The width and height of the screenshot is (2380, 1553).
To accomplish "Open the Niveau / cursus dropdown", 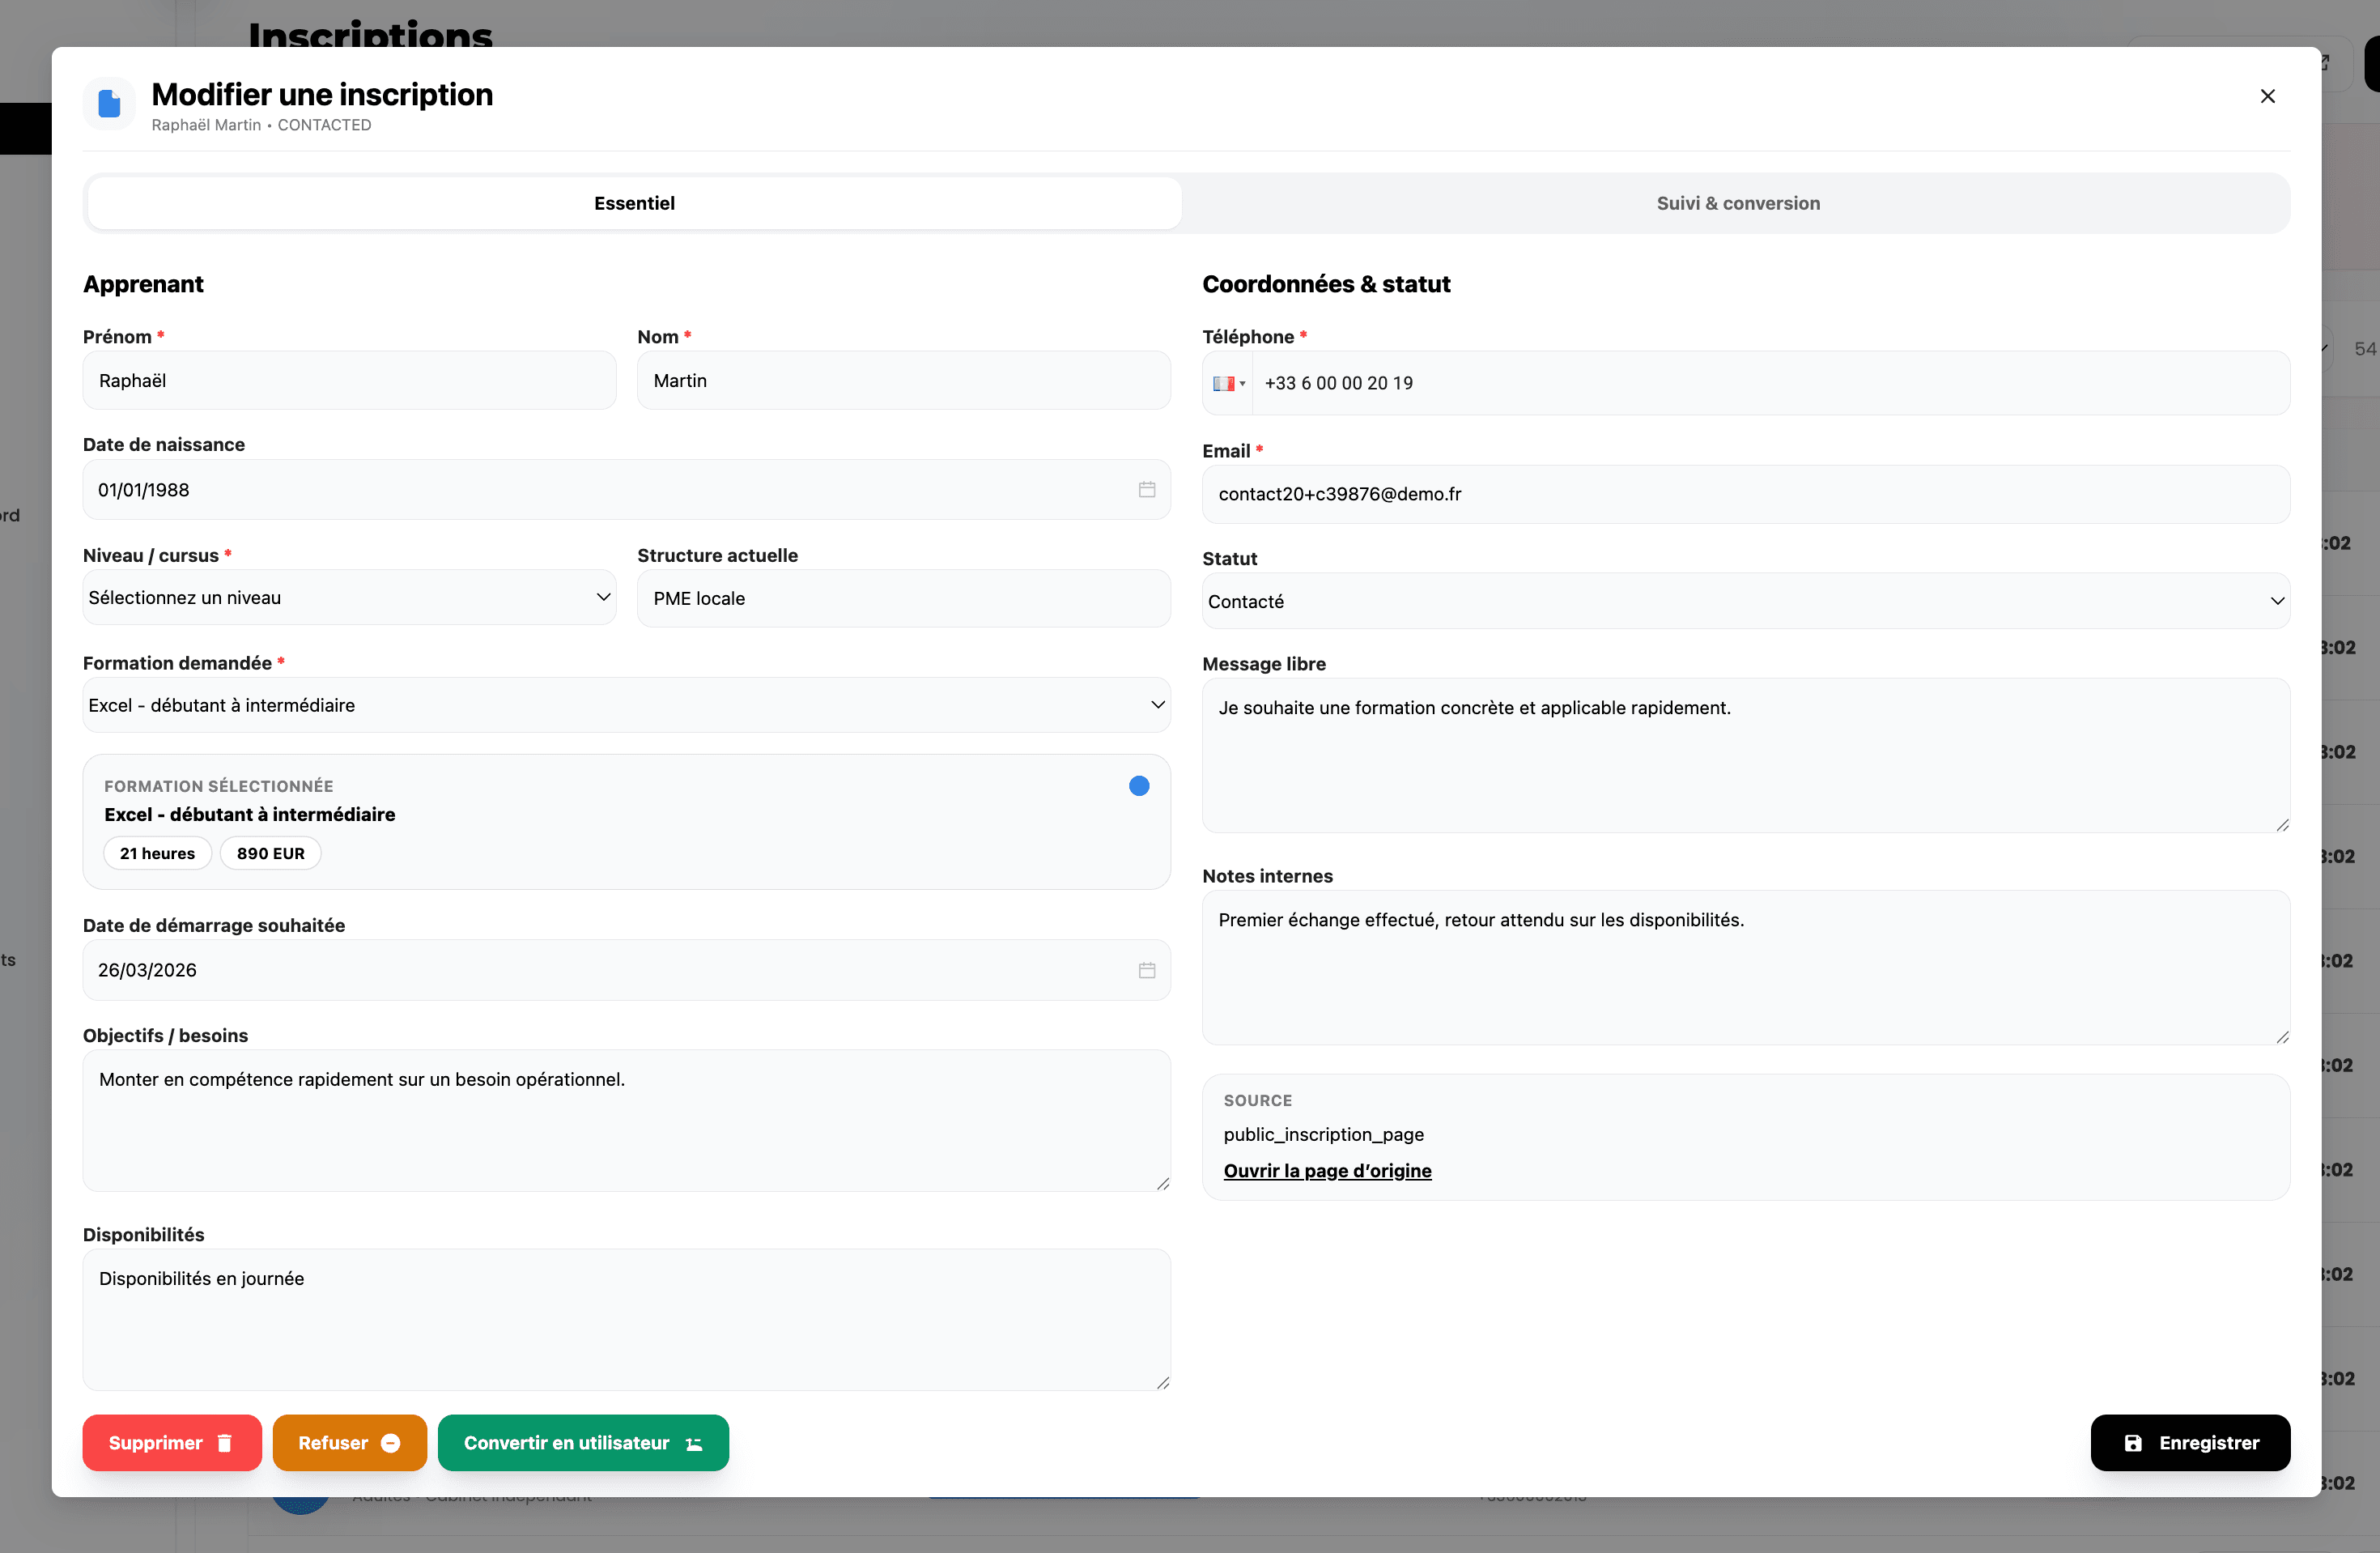I will click(349, 597).
